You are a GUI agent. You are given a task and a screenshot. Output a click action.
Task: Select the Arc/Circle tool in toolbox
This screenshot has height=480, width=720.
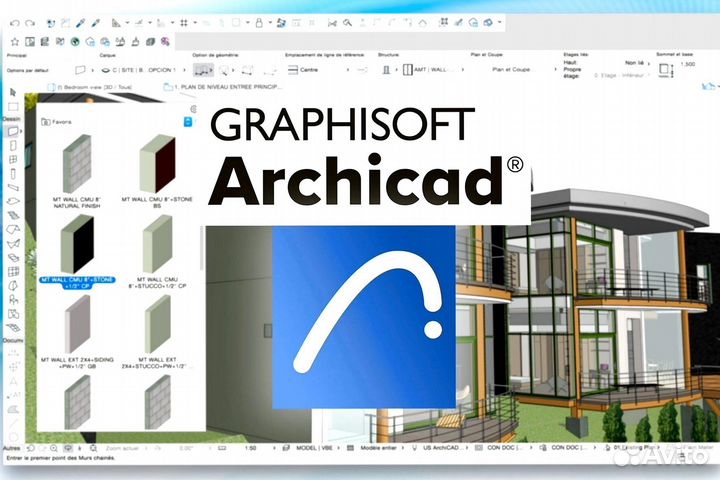tap(13, 436)
